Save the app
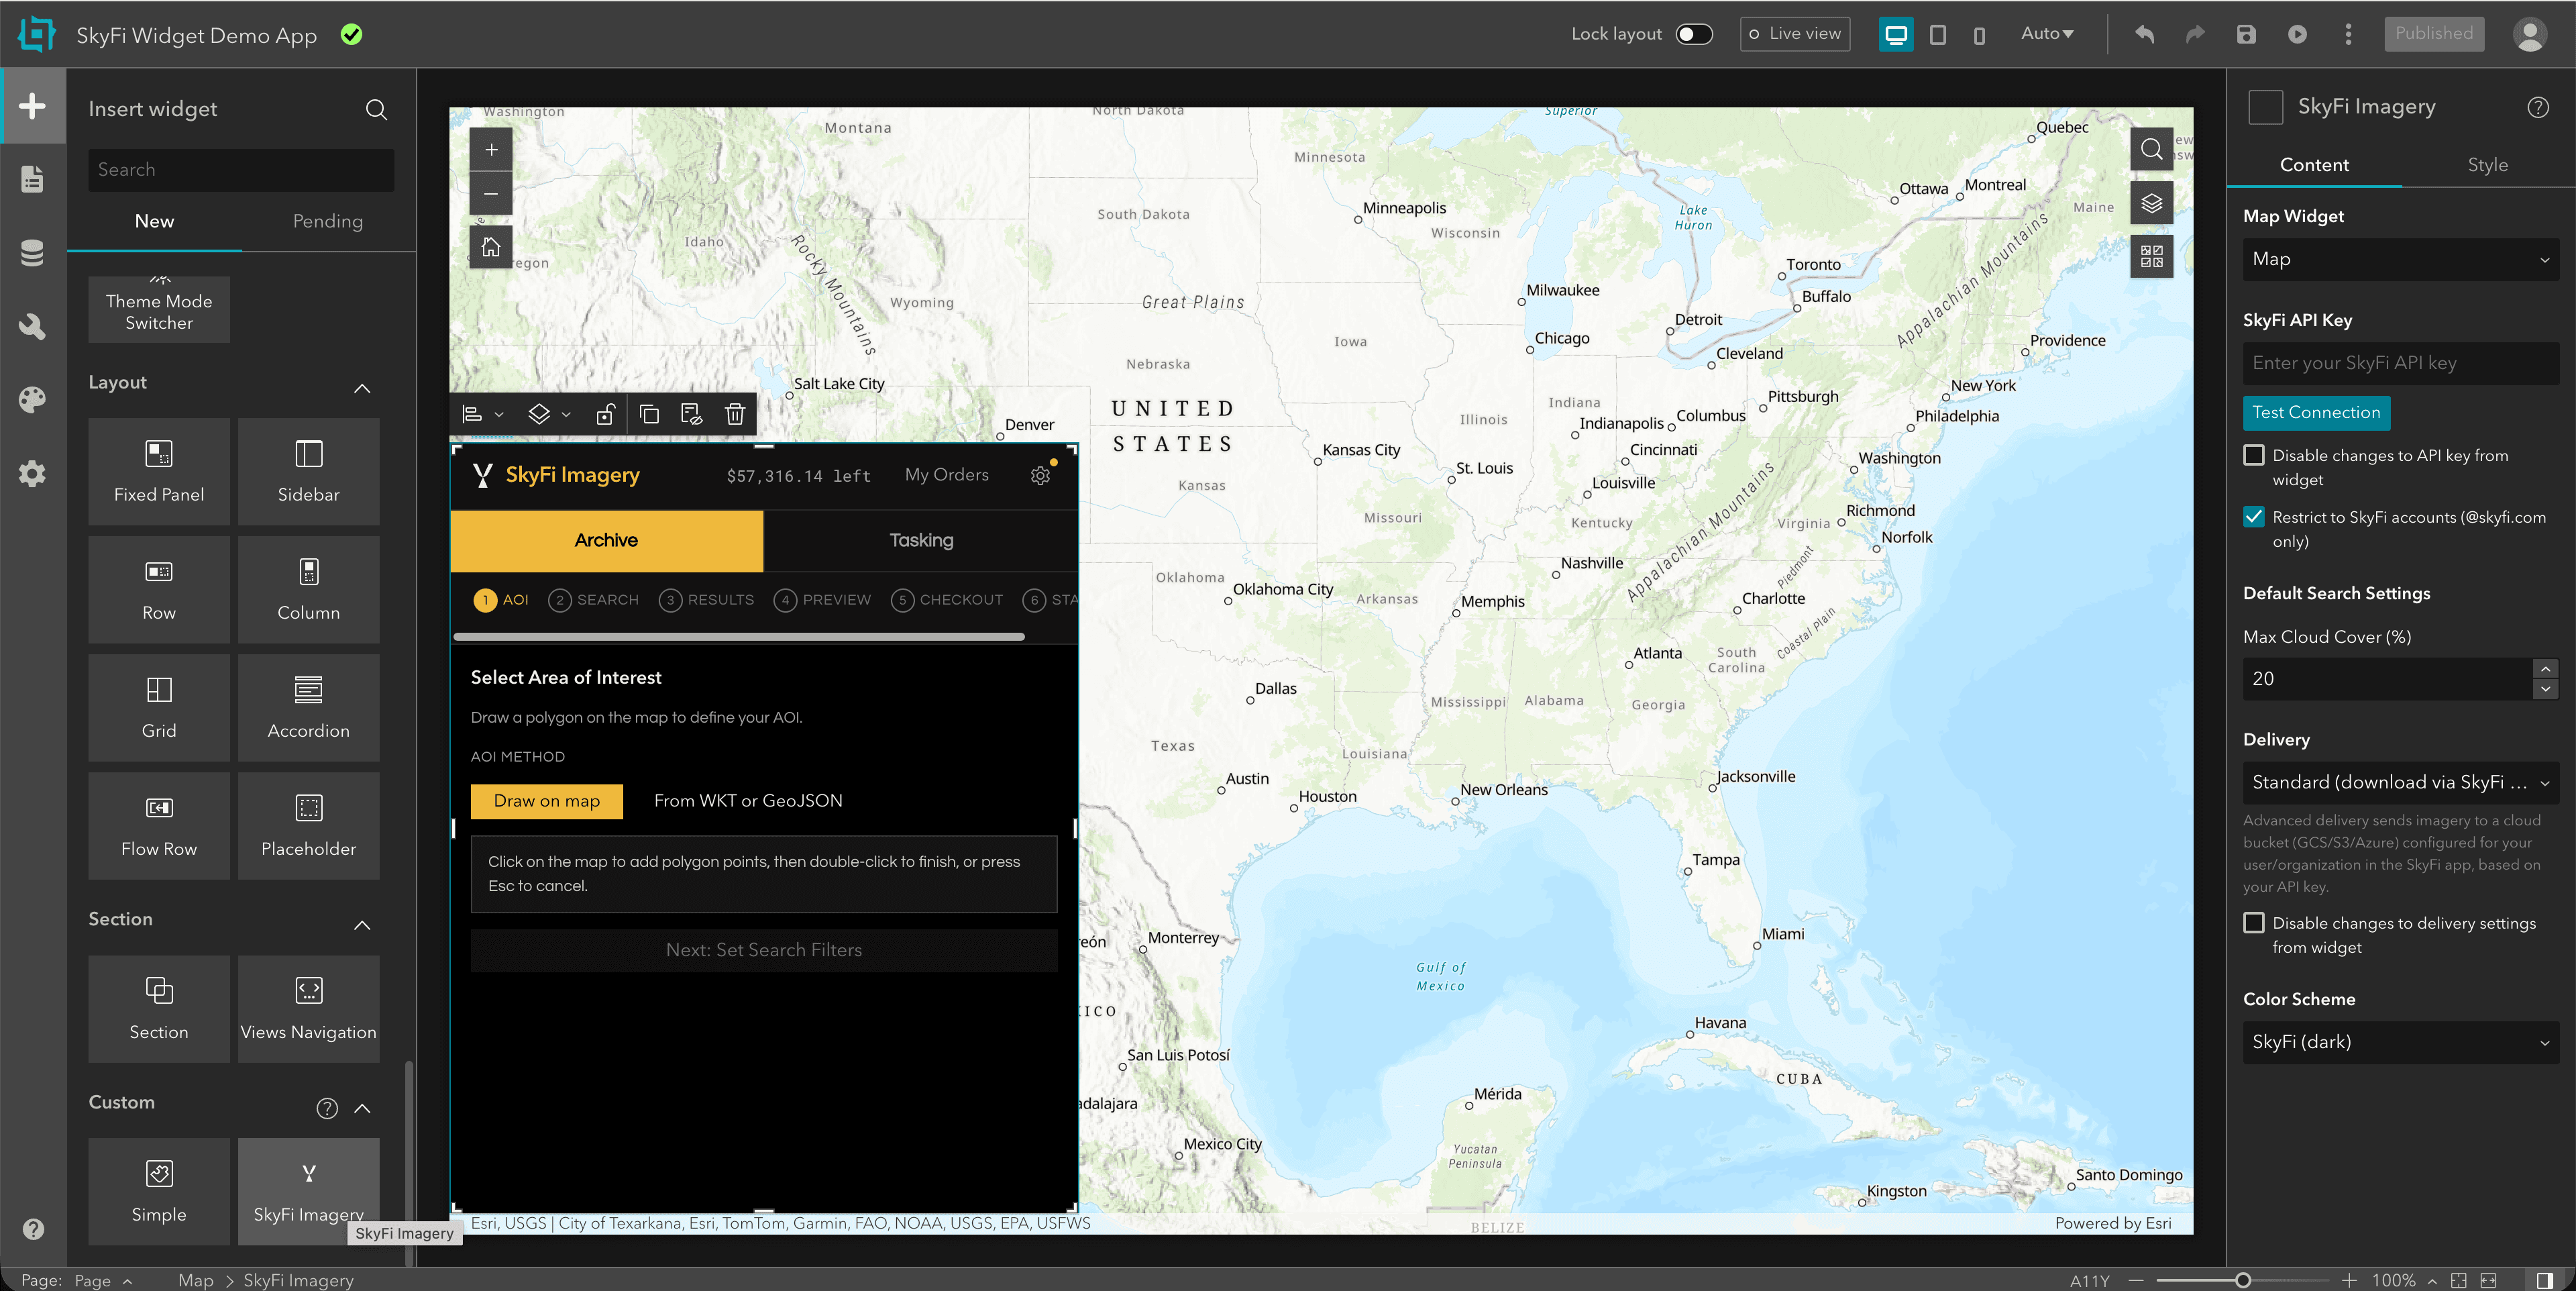This screenshot has height=1291, width=2576. click(x=2246, y=34)
